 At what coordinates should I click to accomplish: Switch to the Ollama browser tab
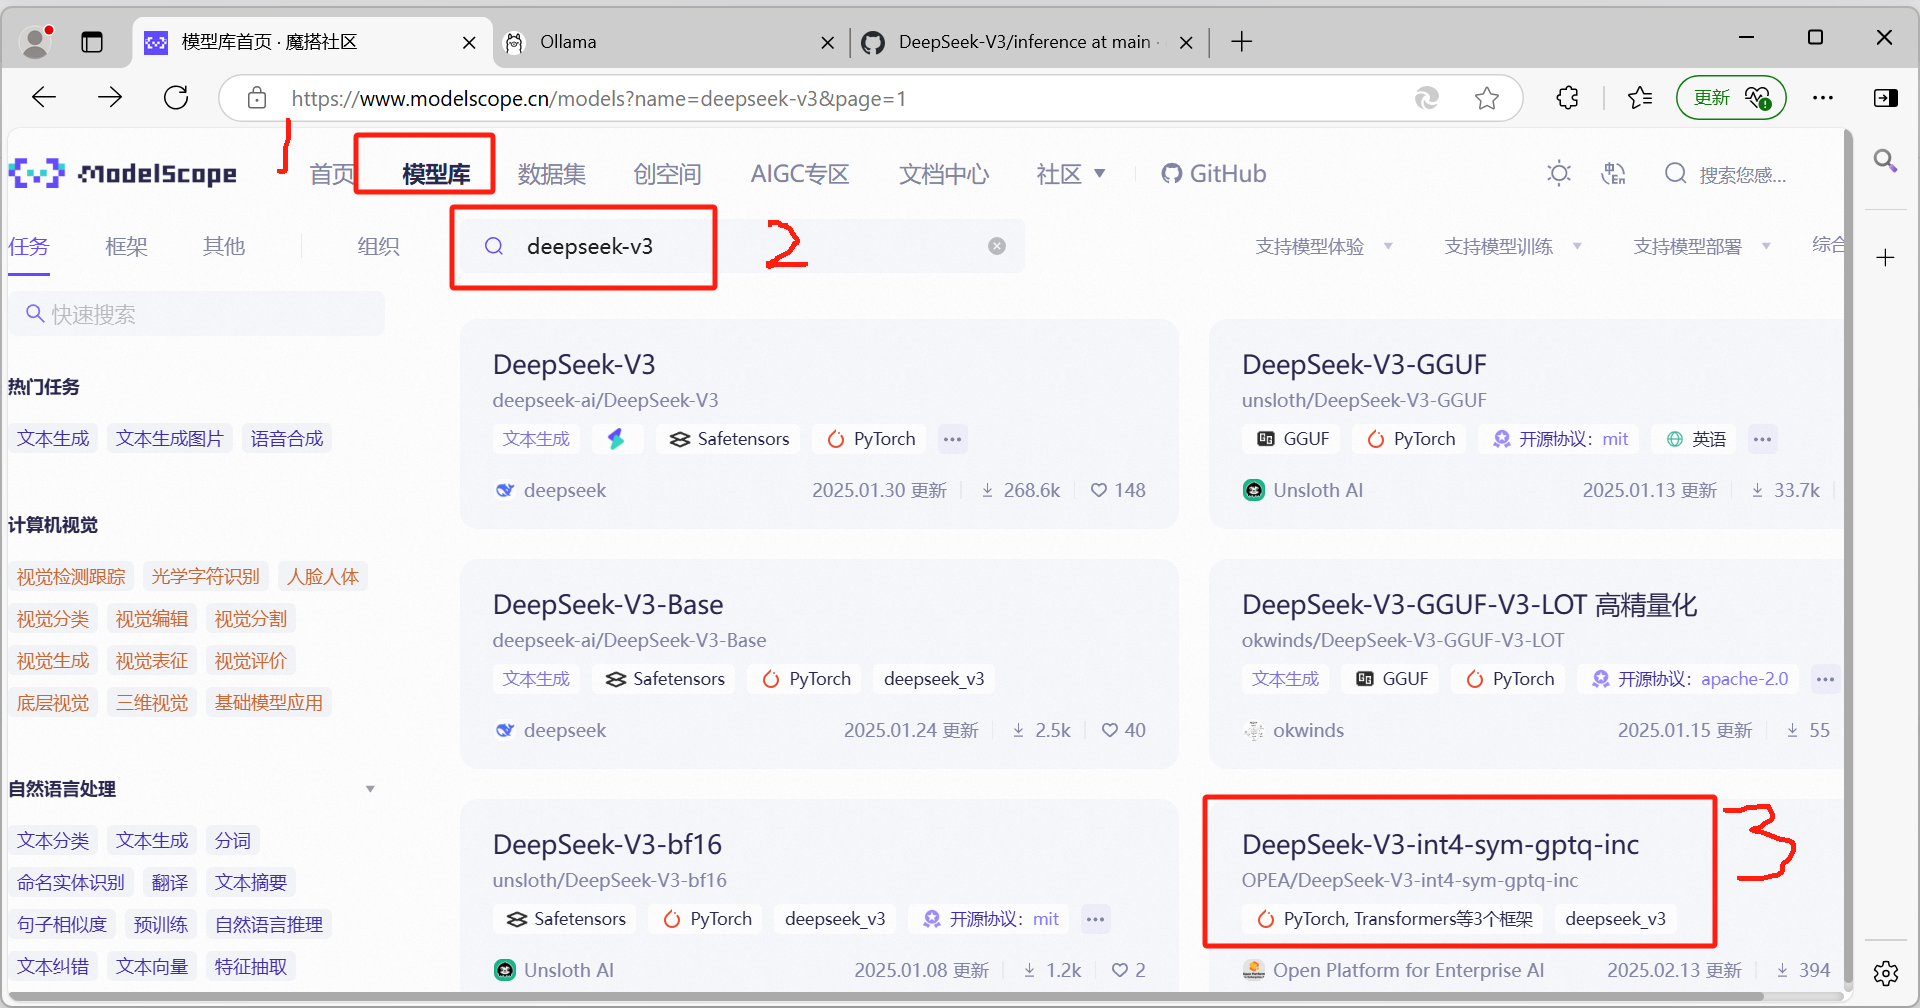click(670, 42)
